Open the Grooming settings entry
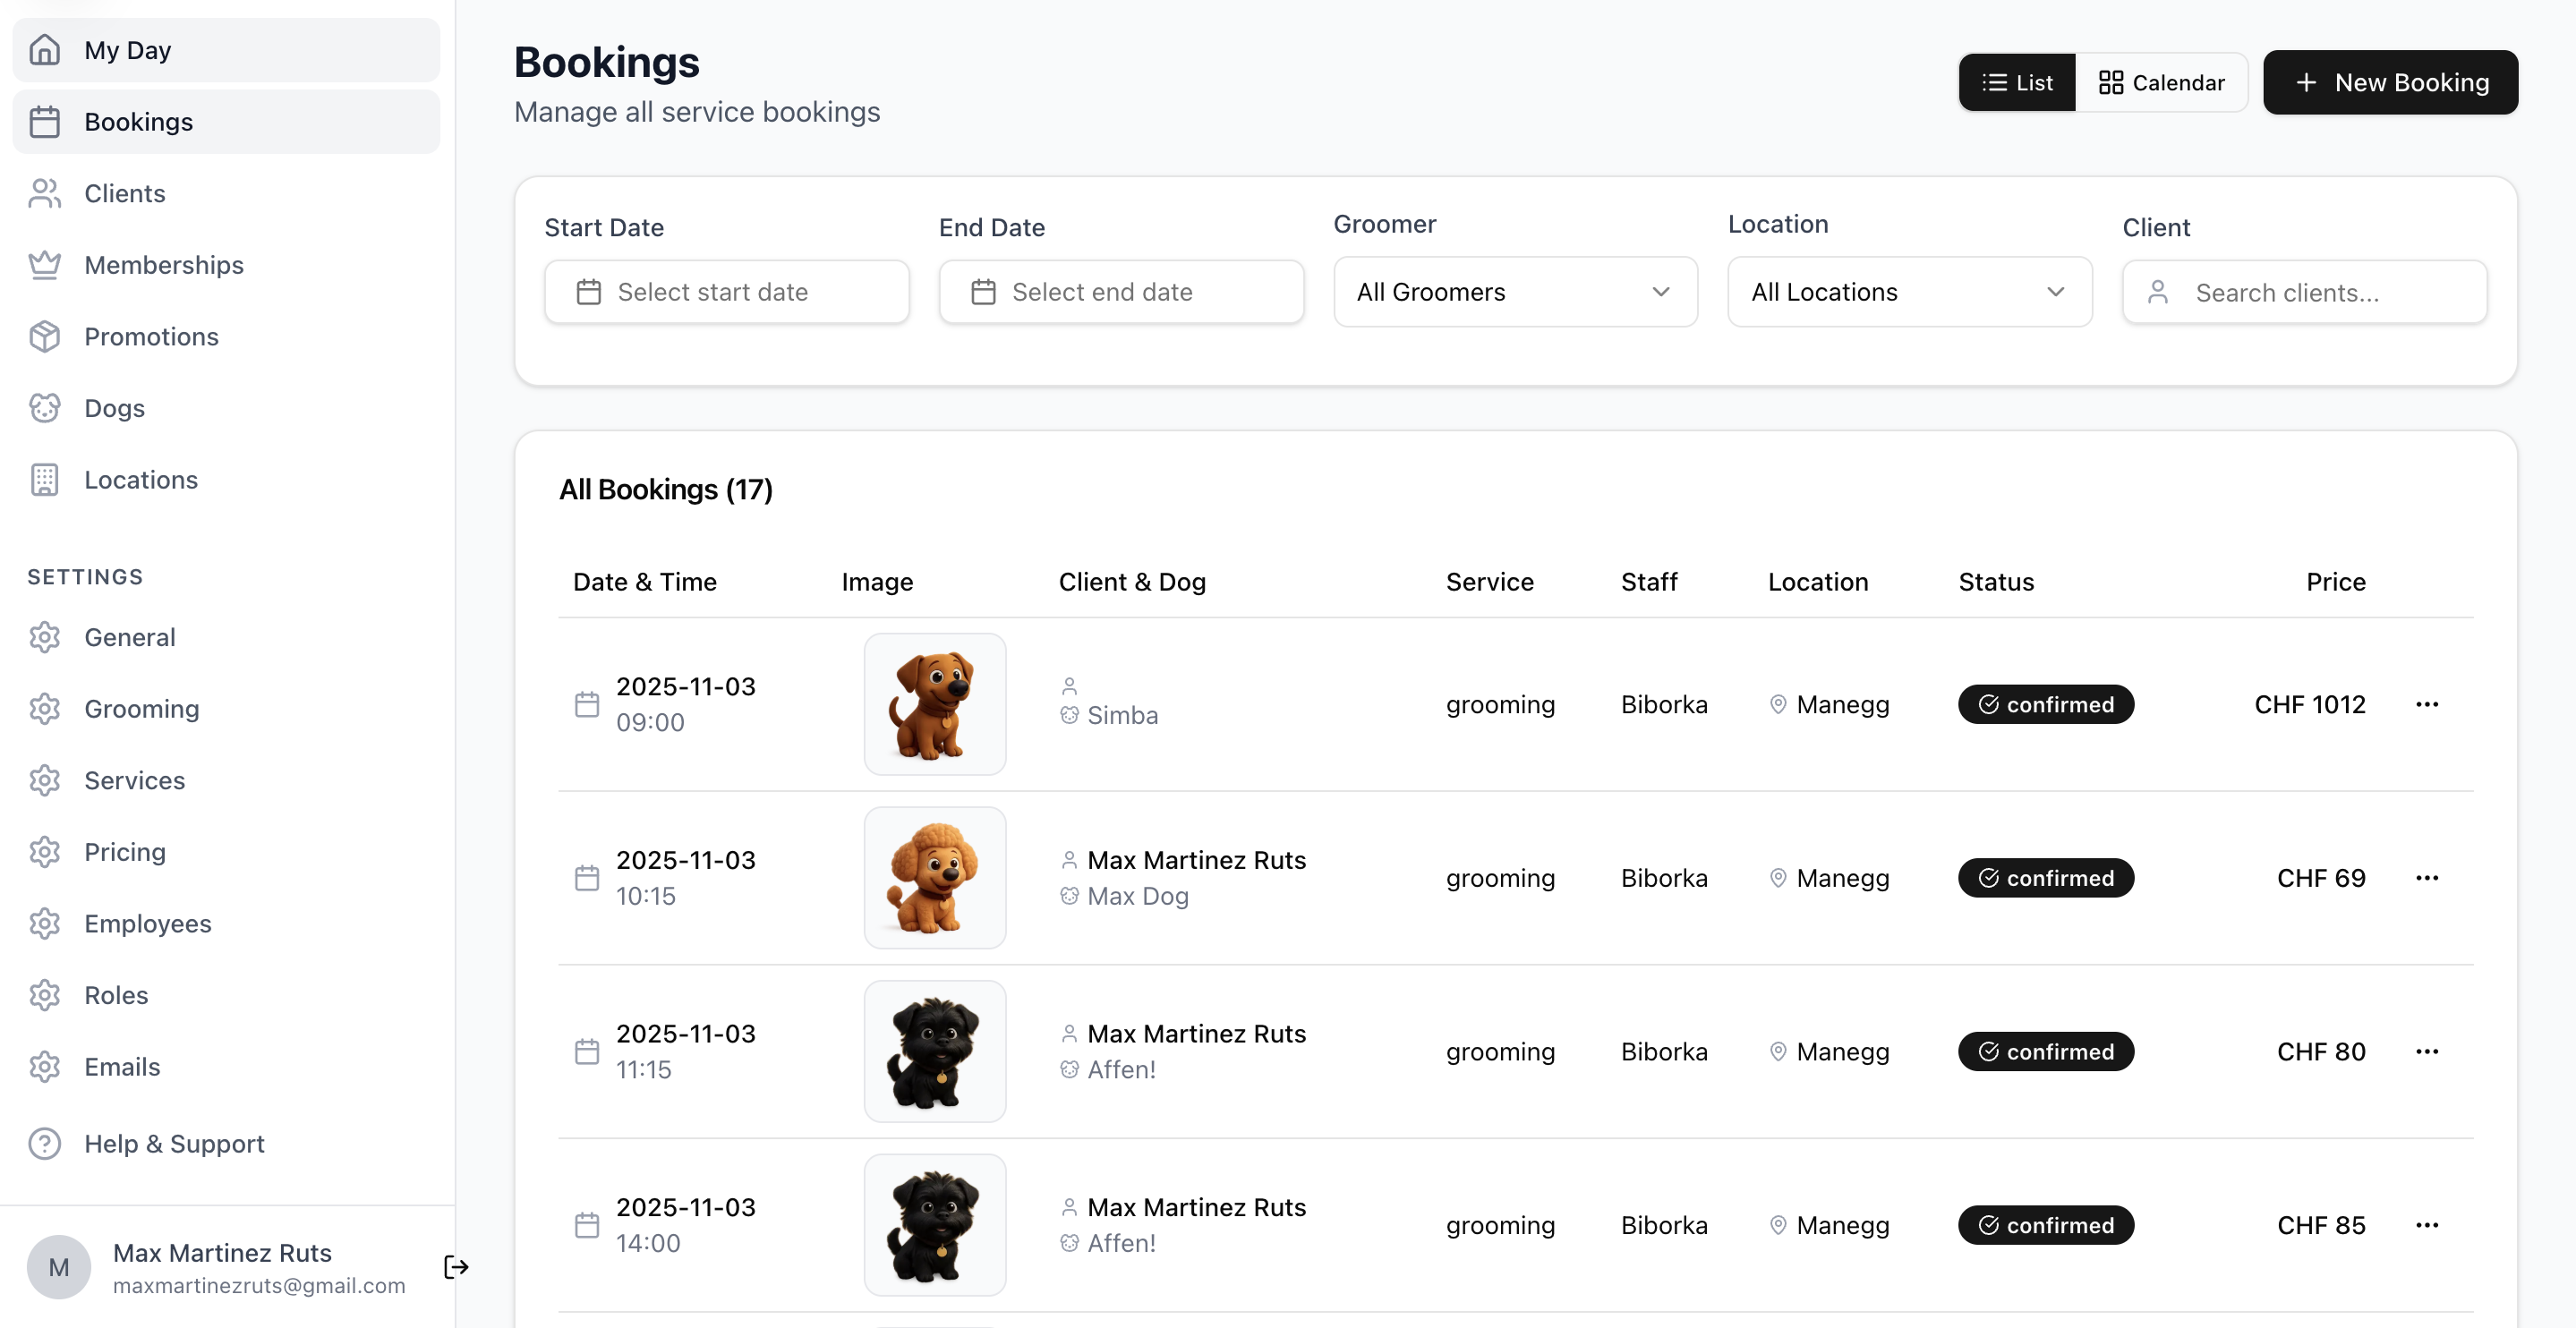Screen dimensions: 2576x1328 141,708
